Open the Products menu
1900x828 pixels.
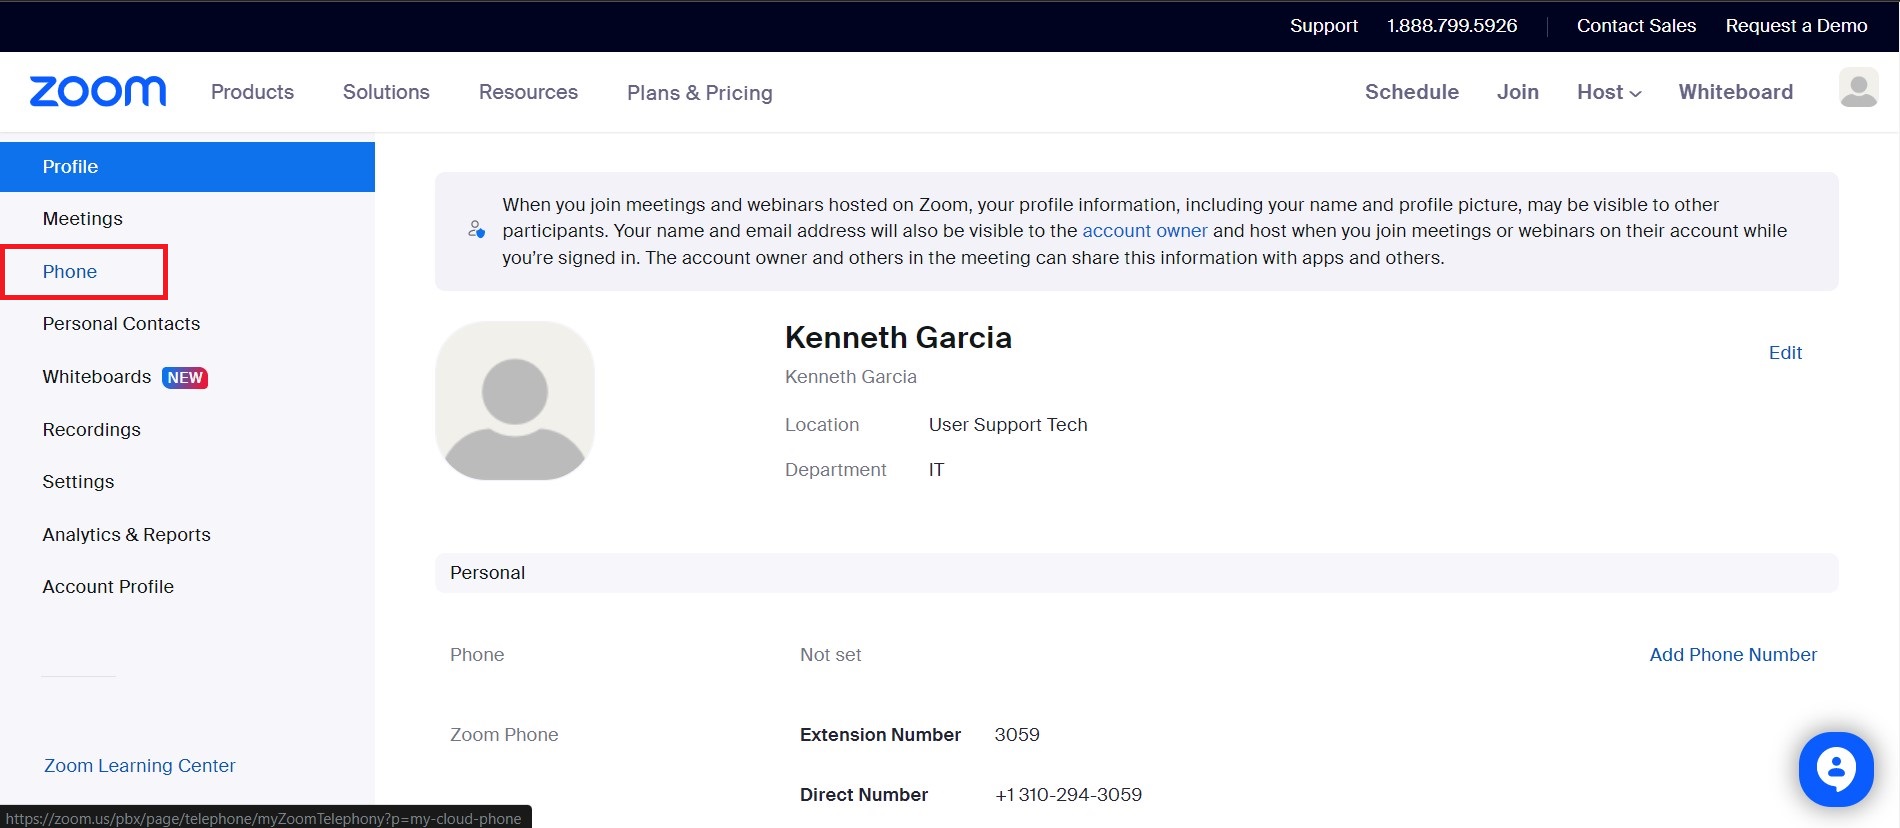point(252,92)
